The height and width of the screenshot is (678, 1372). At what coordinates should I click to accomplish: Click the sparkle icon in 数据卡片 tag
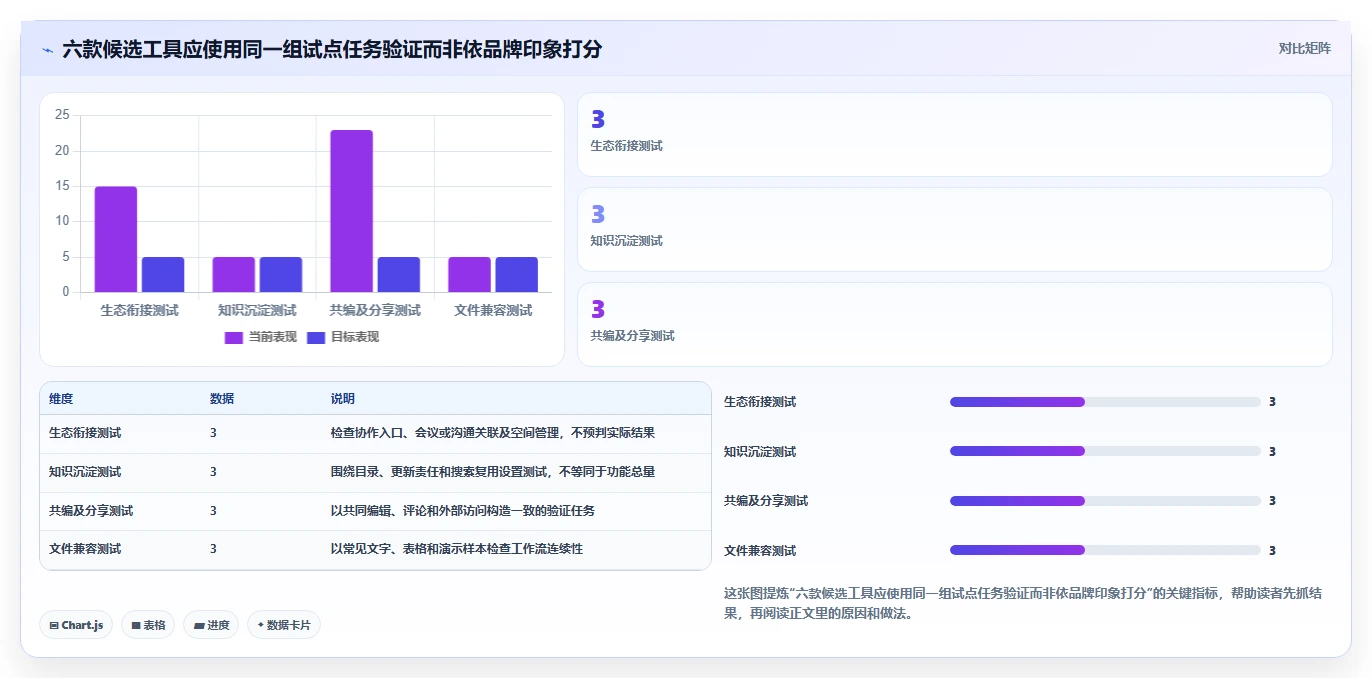click(261, 625)
